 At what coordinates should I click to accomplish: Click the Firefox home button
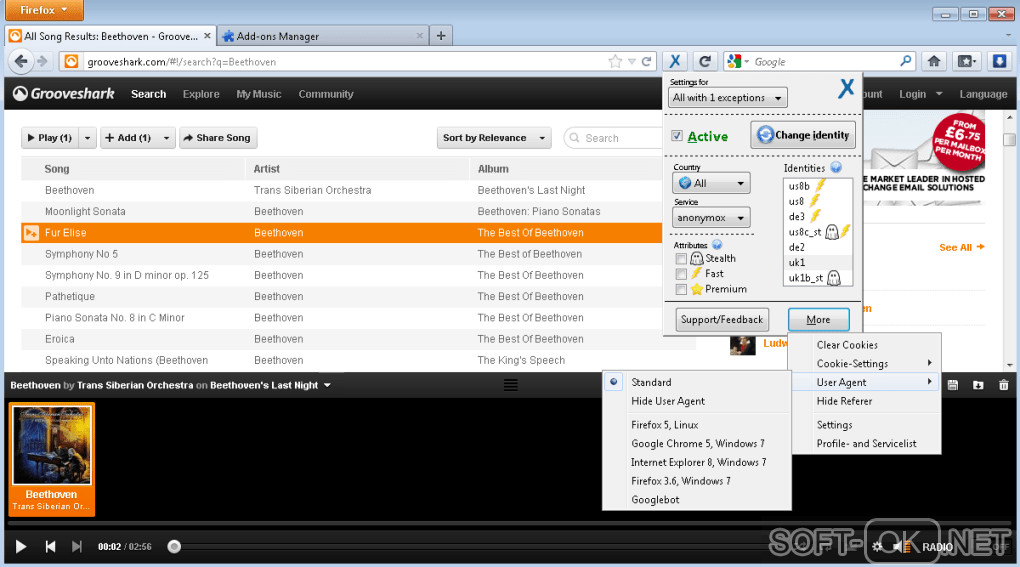(933, 61)
